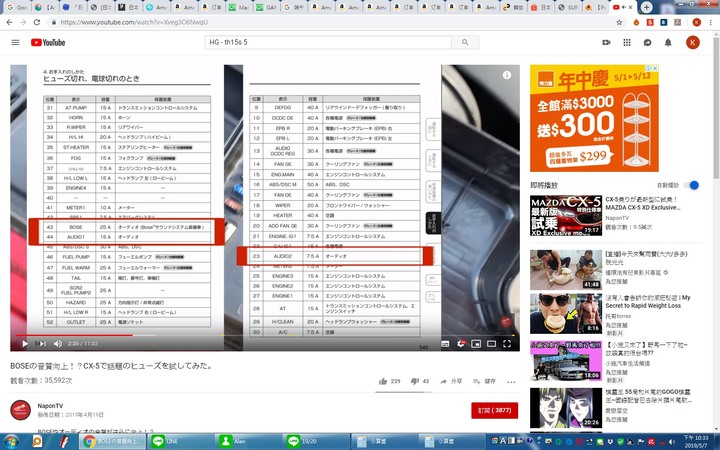Open a new Chrome tab
The image size is (720, 450).
[646, 7]
